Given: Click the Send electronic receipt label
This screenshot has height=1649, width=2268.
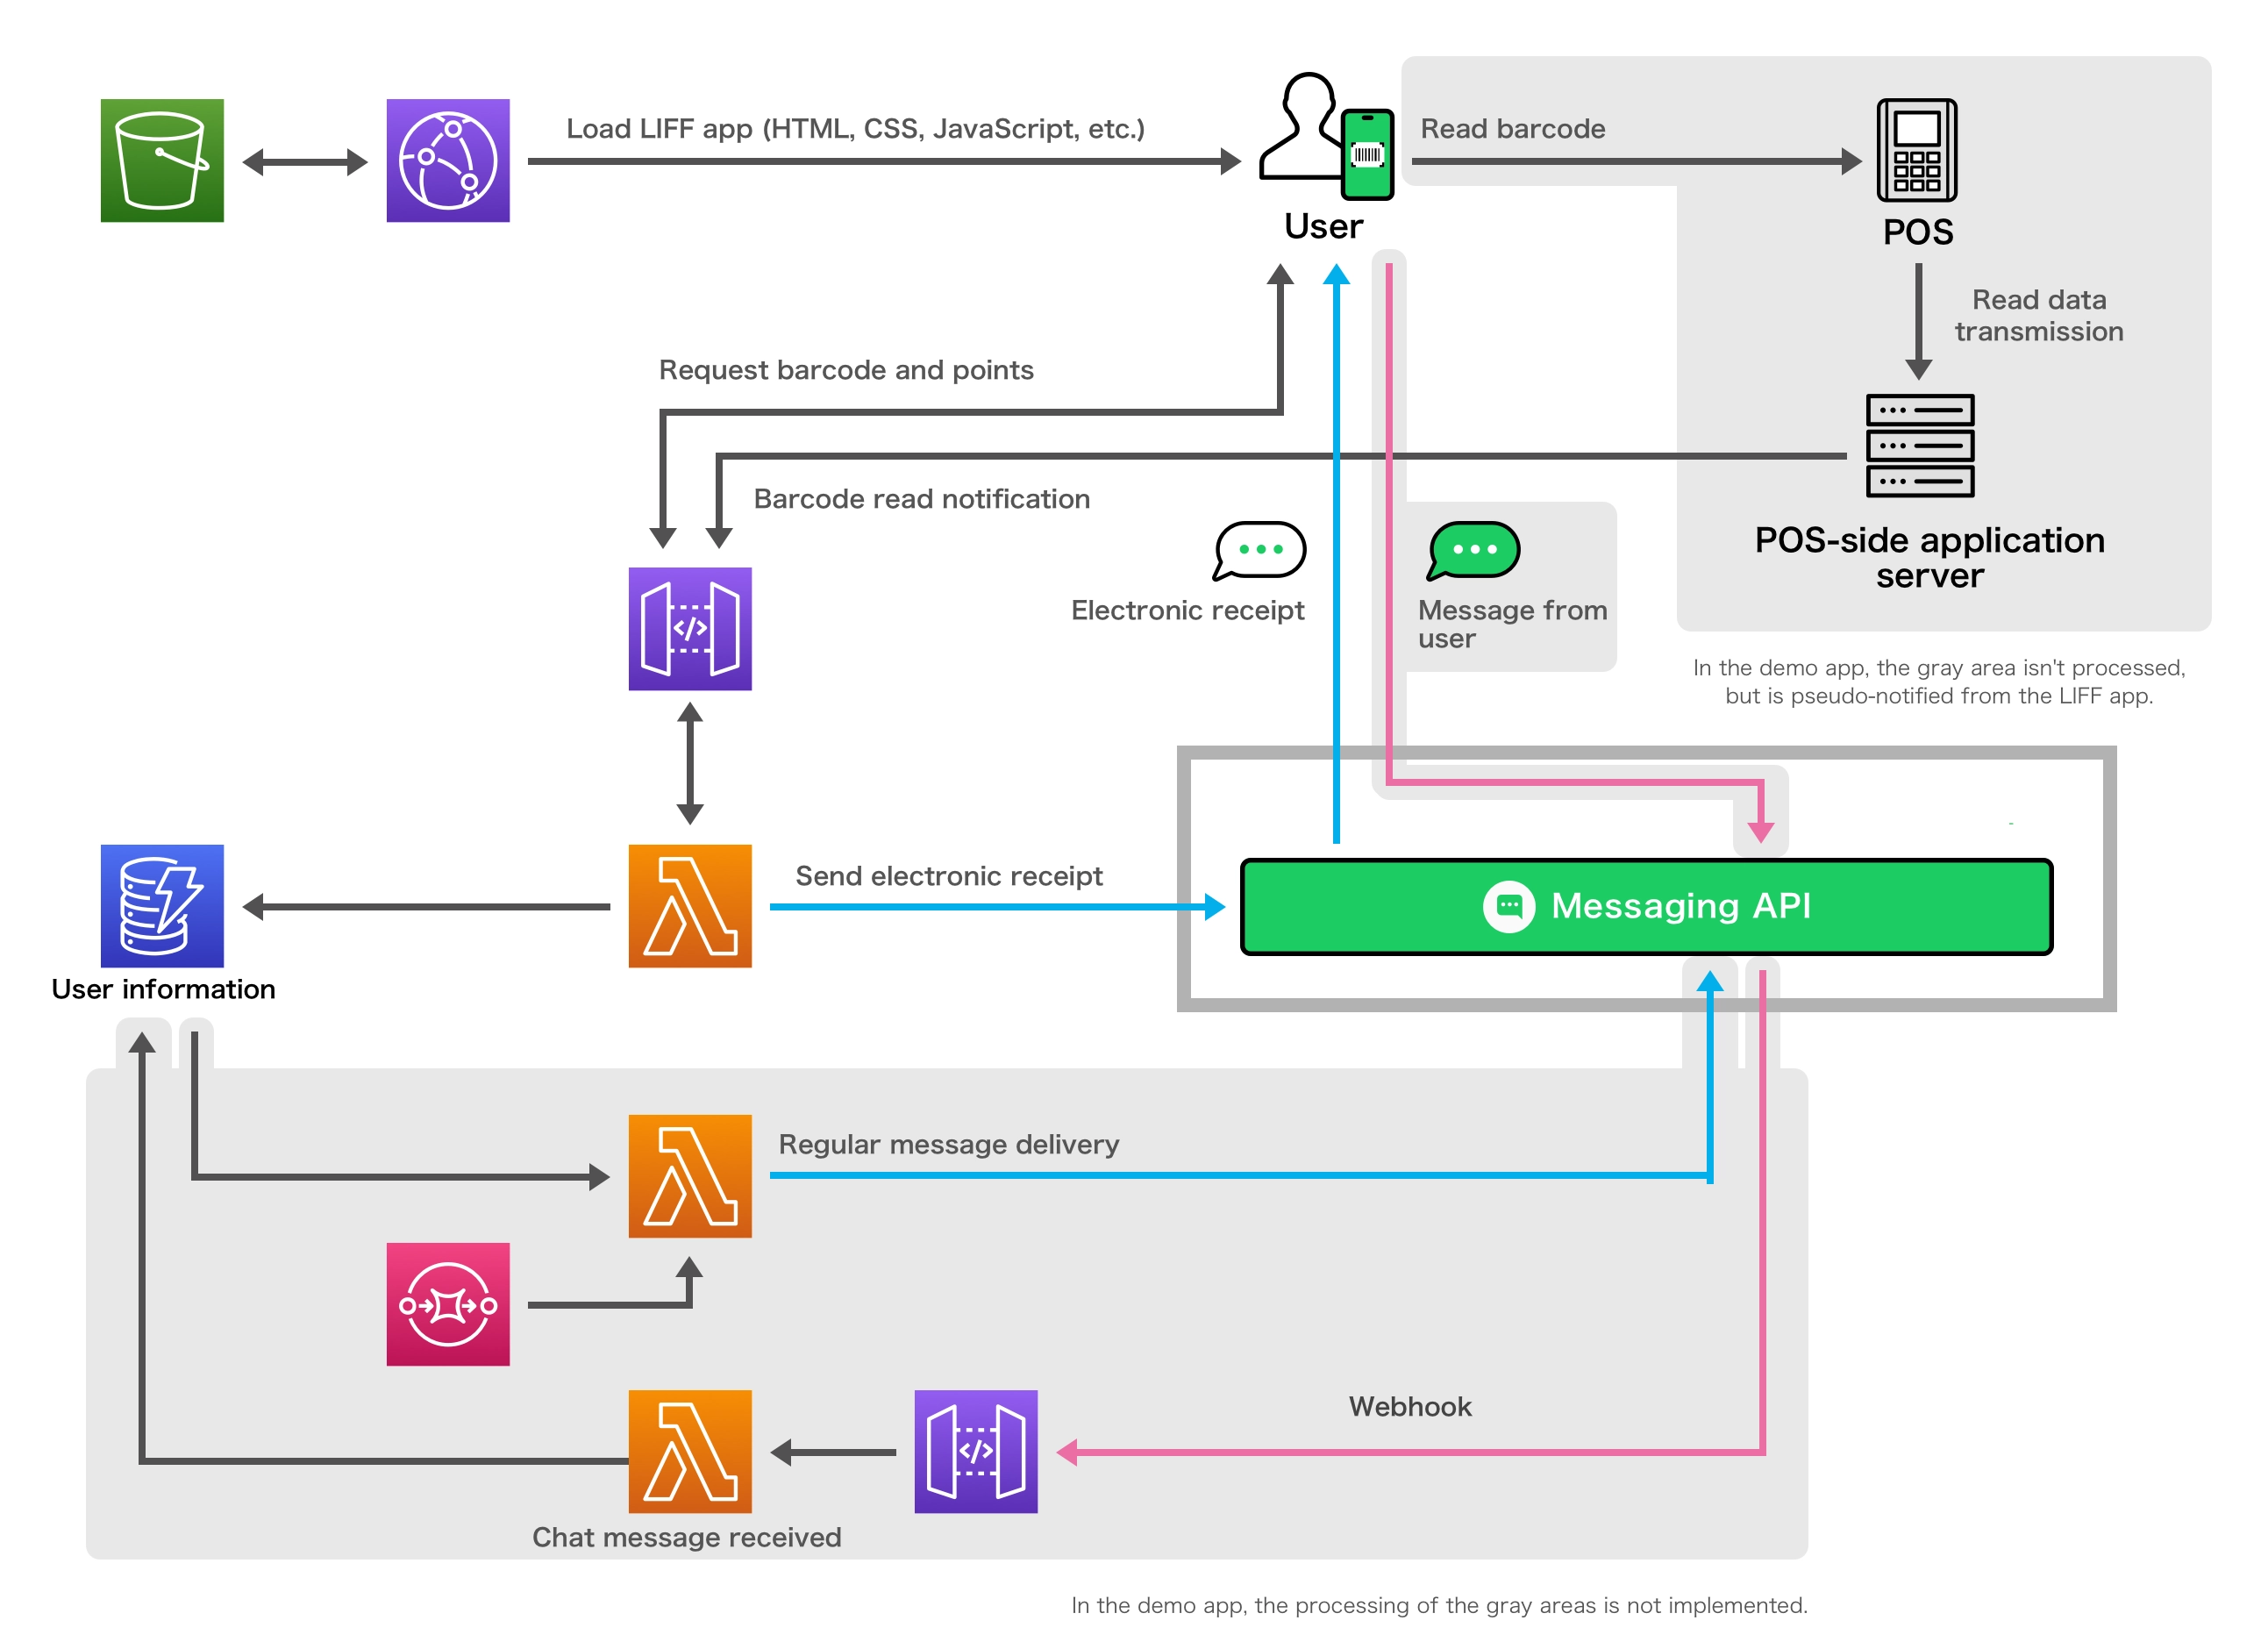Looking at the screenshot, I should [948, 875].
